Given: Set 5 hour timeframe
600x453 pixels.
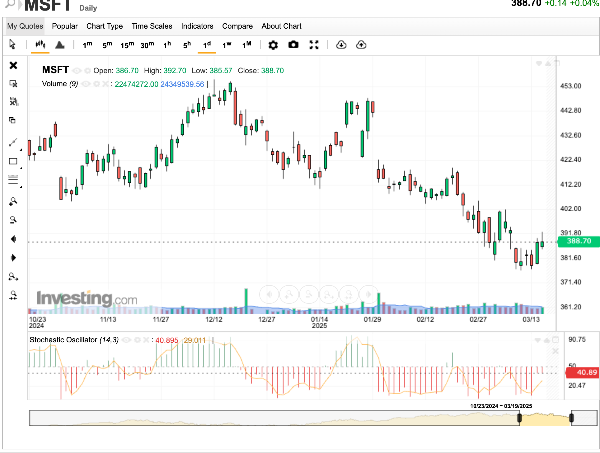Looking at the screenshot, I should click(x=187, y=45).
